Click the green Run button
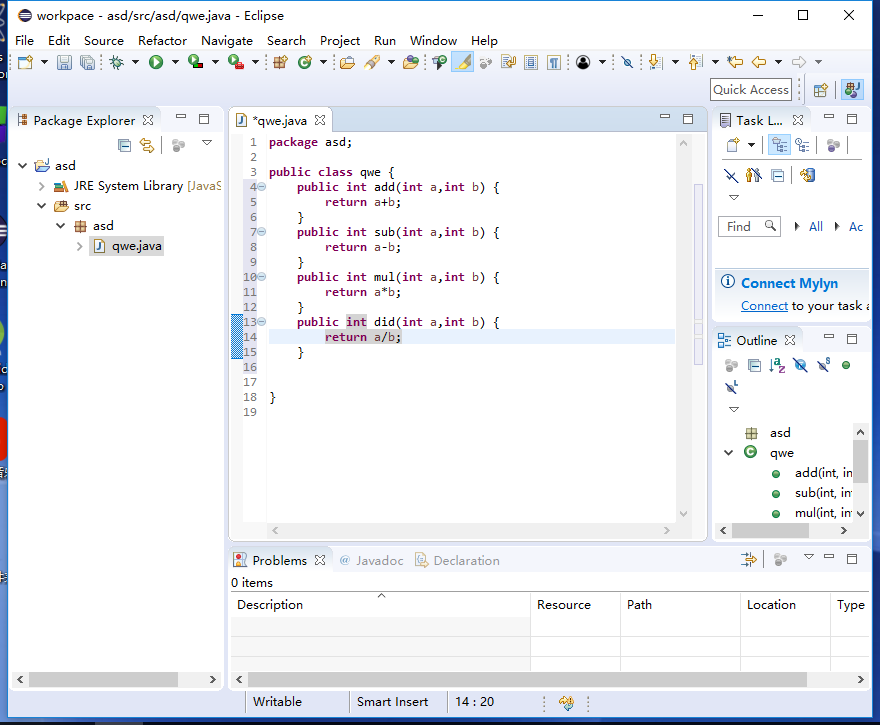Viewport: 880px width, 725px height. [156, 62]
